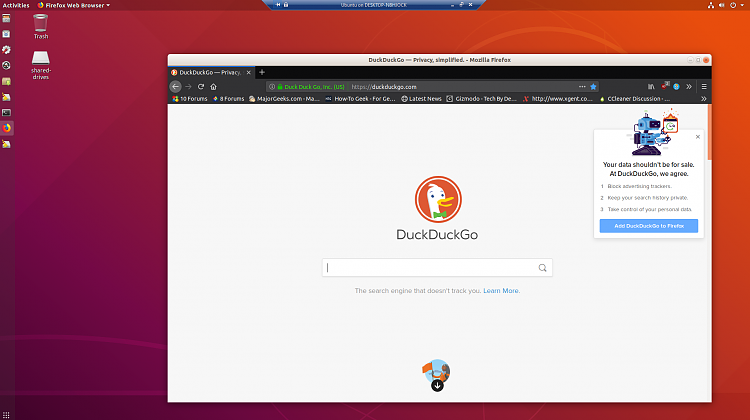
Task: Click the pin icon on the remote session bar
Action: click(278, 5)
